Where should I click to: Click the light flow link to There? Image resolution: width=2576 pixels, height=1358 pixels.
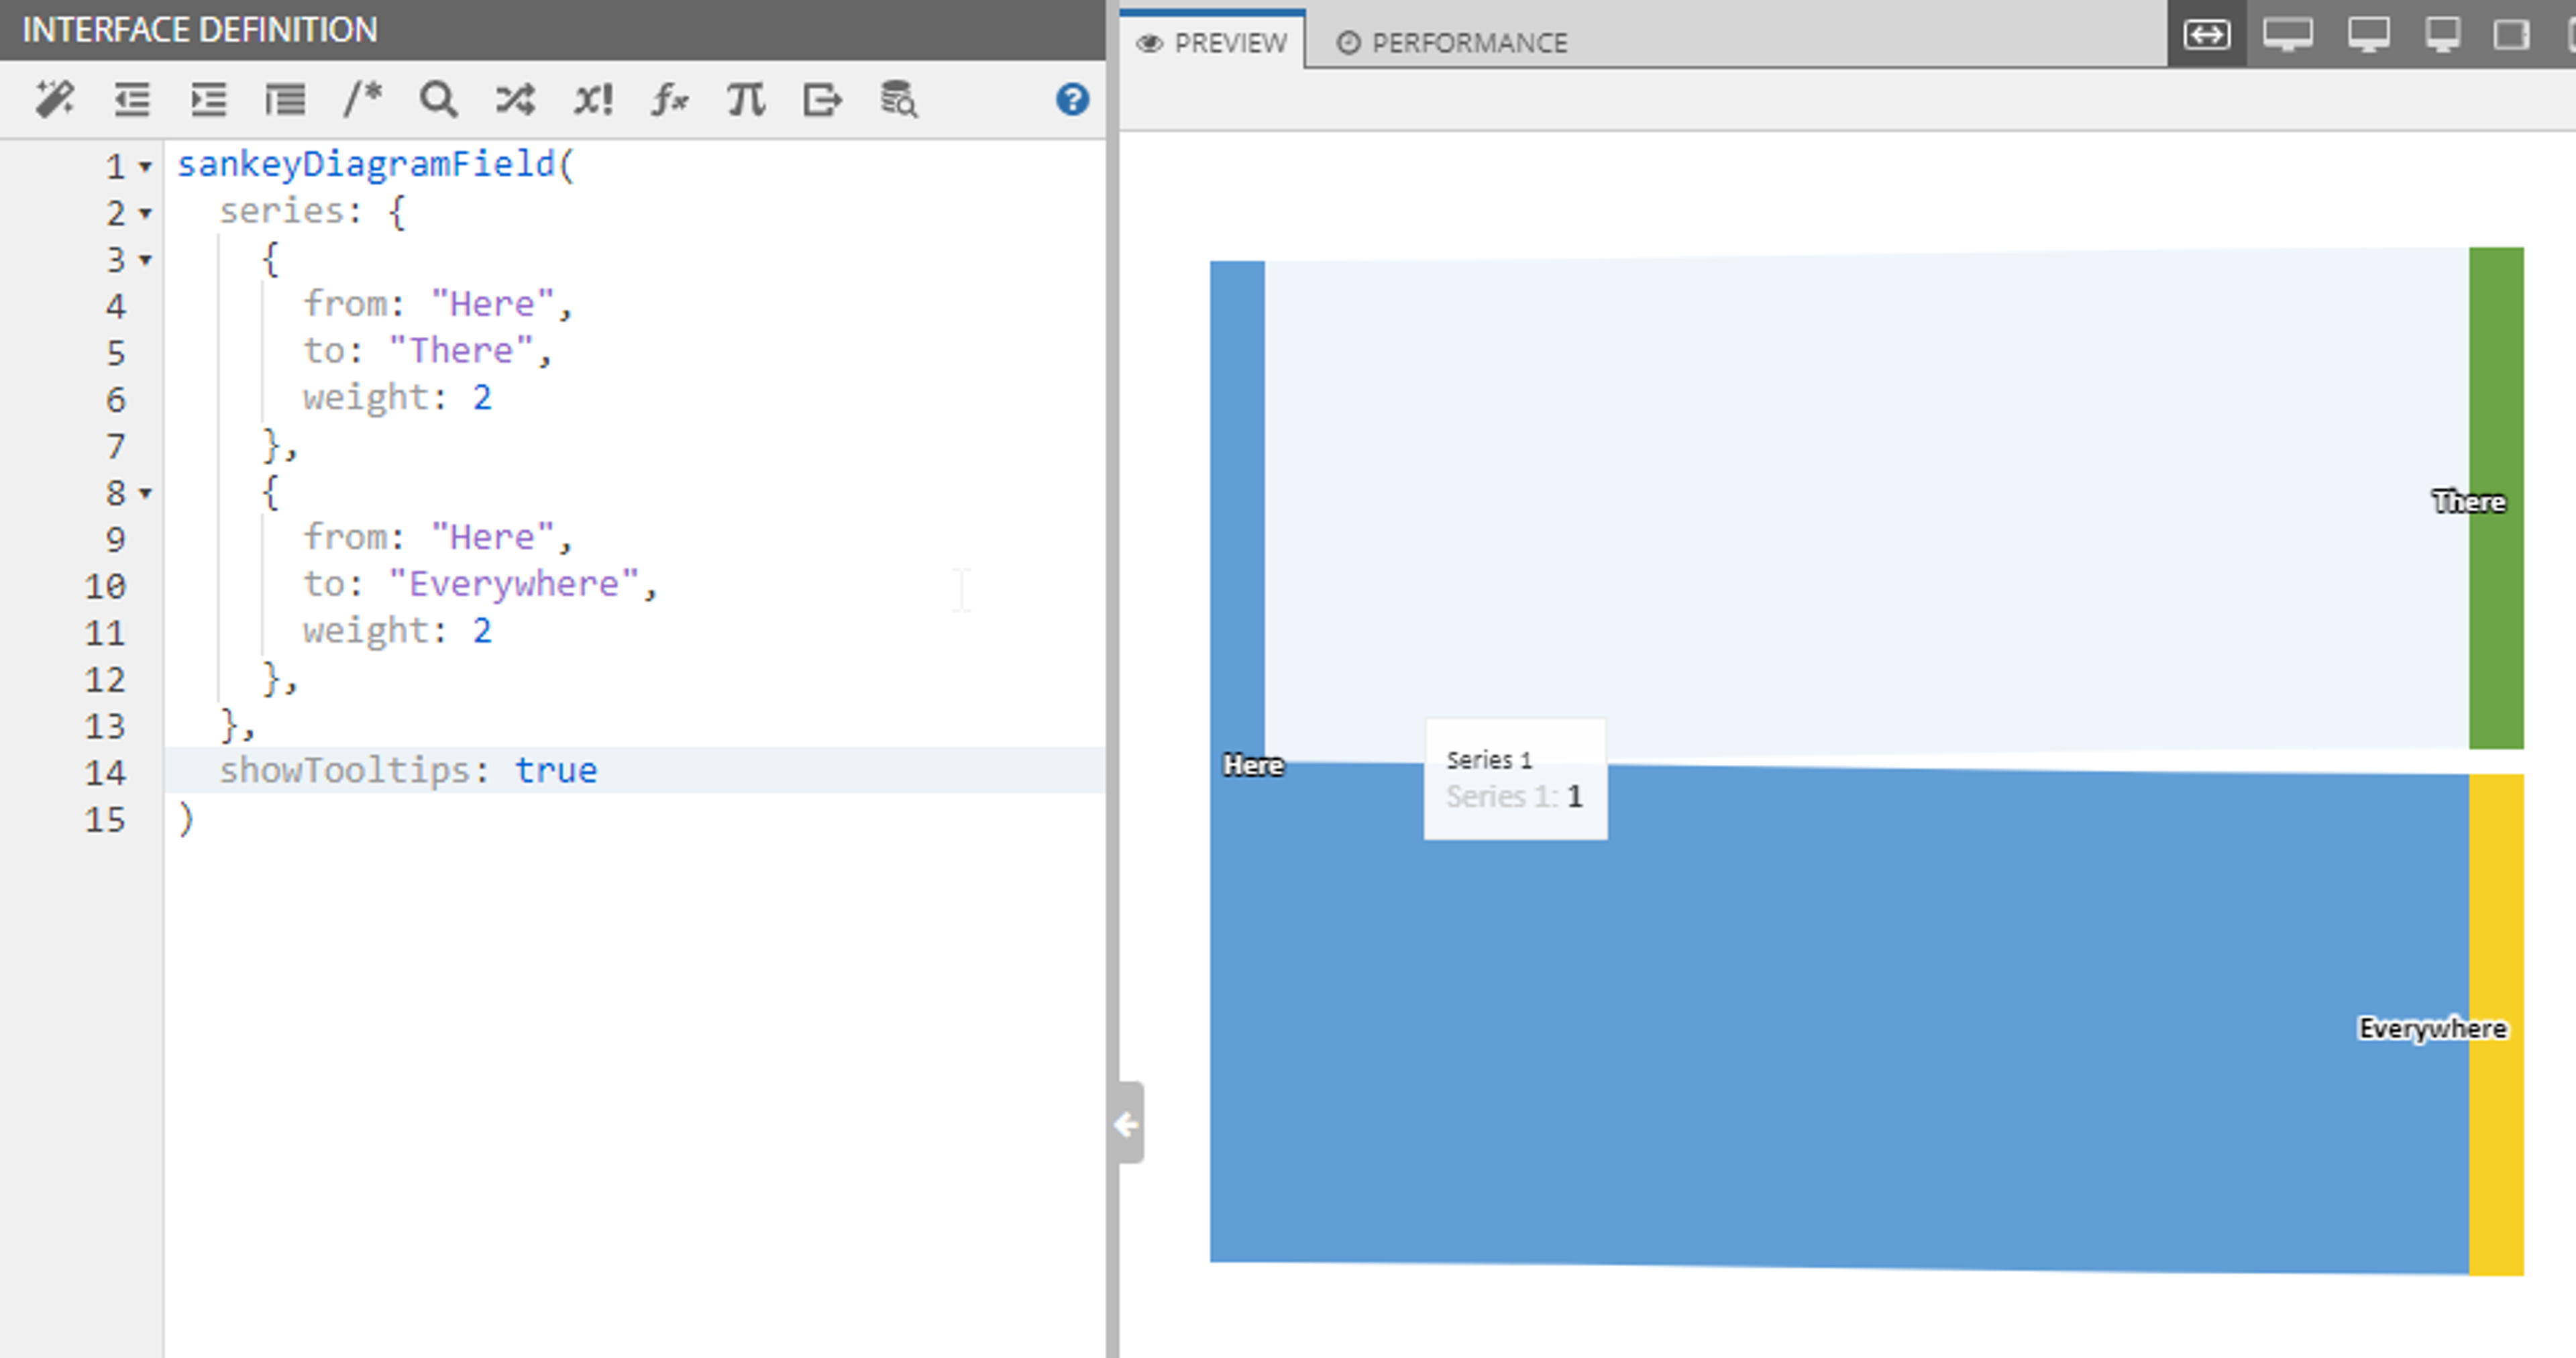pyautogui.click(x=1866, y=505)
